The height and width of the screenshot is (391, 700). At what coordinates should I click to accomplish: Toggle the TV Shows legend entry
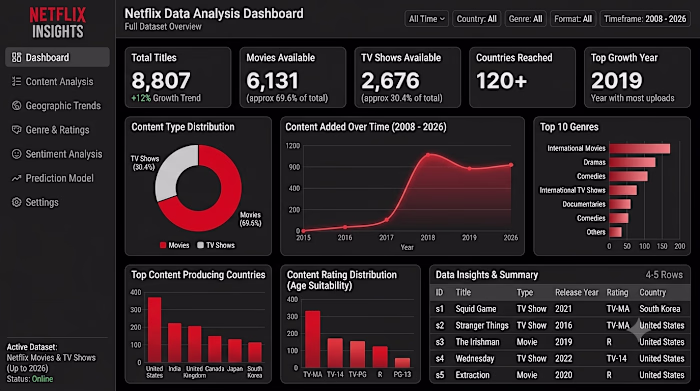pos(216,245)
